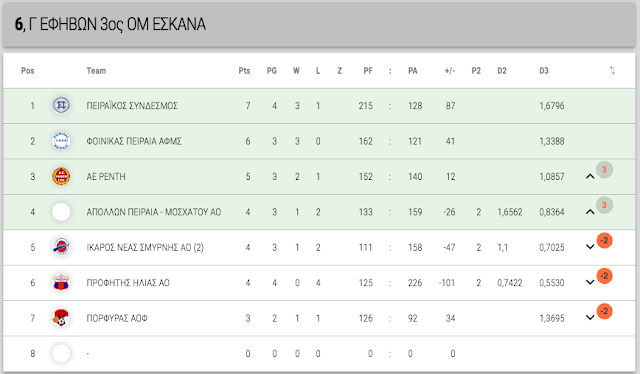Click the ΠΕΙΡΑΪΚΟΣ ΣΥΝΔΕΣΜΟΣ team logo
Screen dimensions: 640x374
pos(61,106)
